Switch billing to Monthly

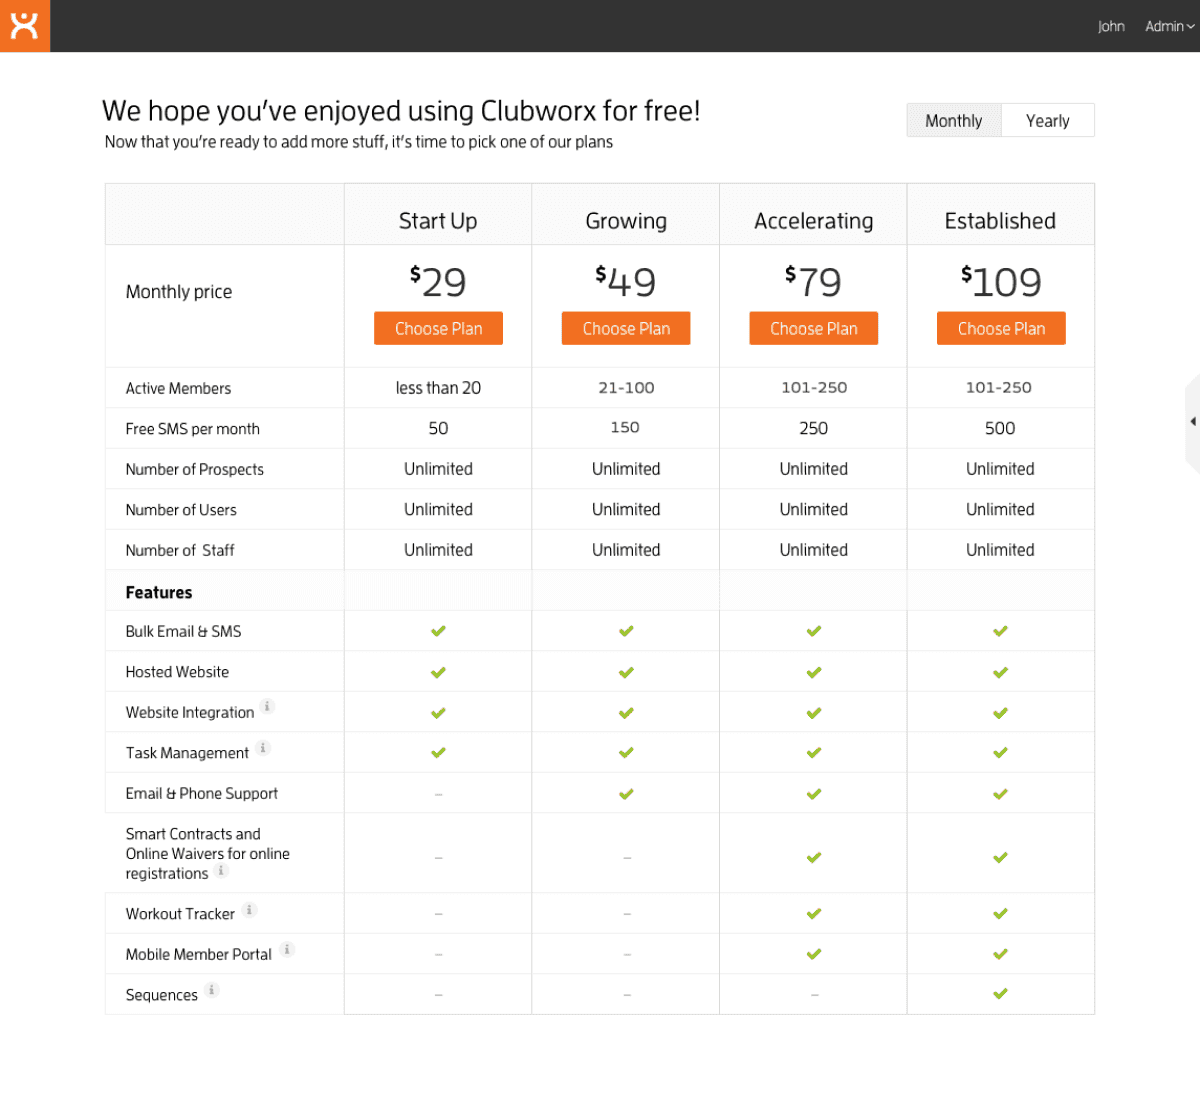click(953, 121)
